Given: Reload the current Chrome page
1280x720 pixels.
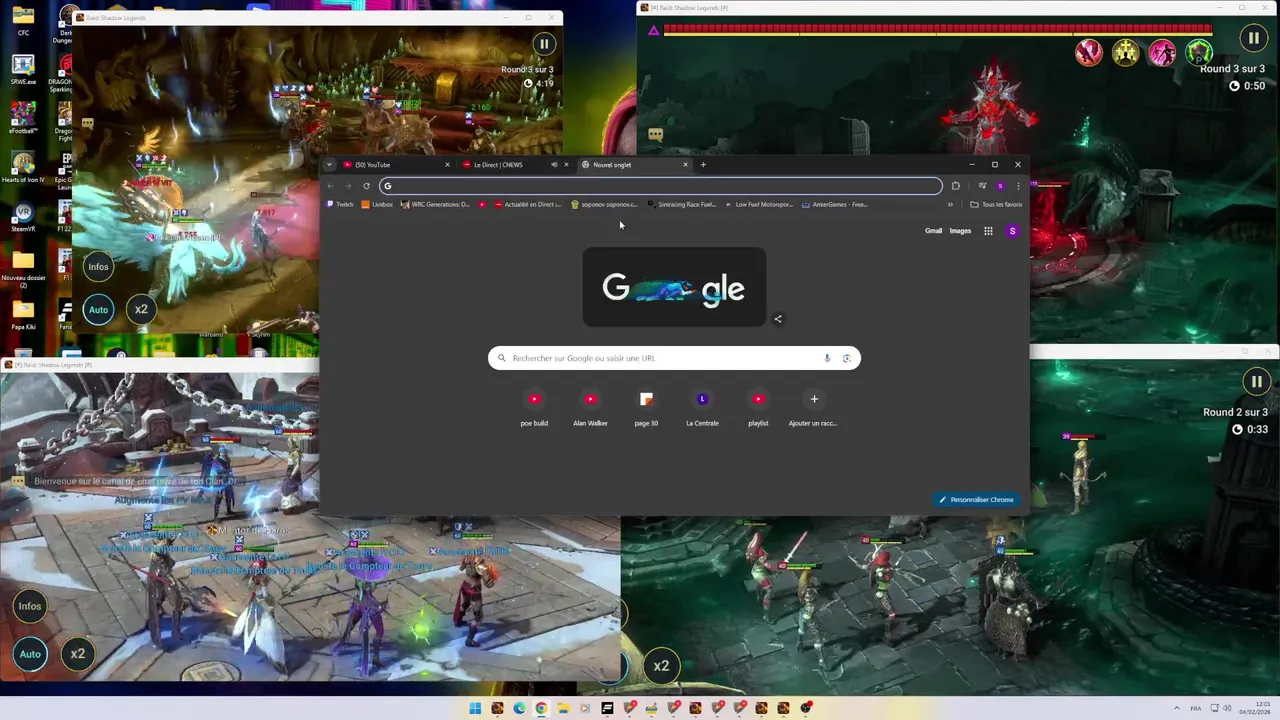Looking at the screenshot, I should click(366, 185).
